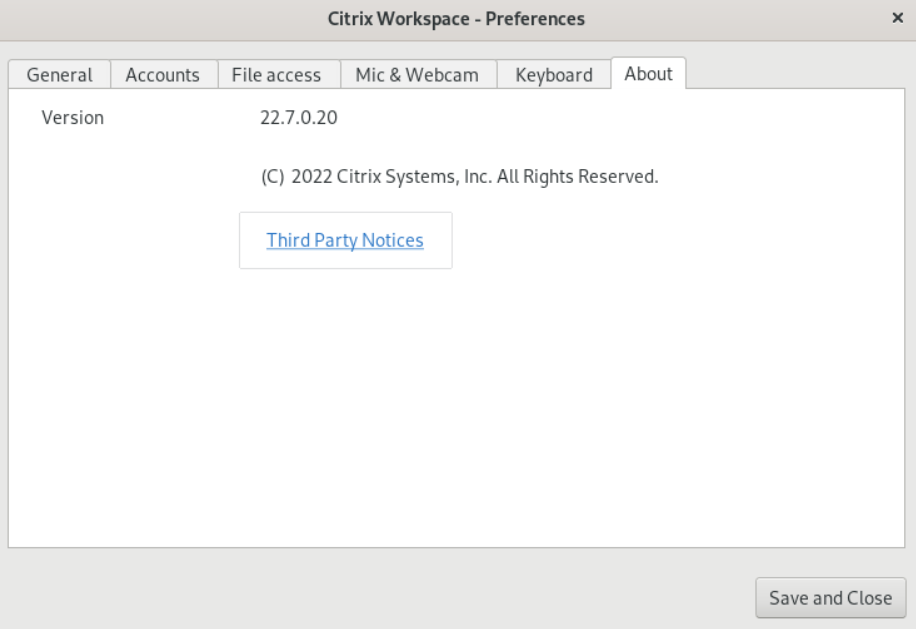Close the Preferences window
The image size is (916, 629).
[898, 18]
